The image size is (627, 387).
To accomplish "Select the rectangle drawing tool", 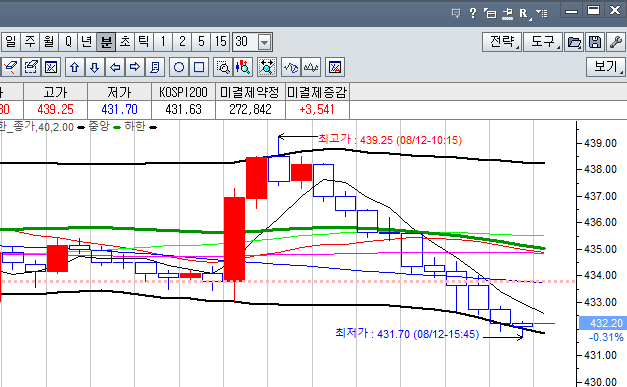I will (x=199, y=67).
